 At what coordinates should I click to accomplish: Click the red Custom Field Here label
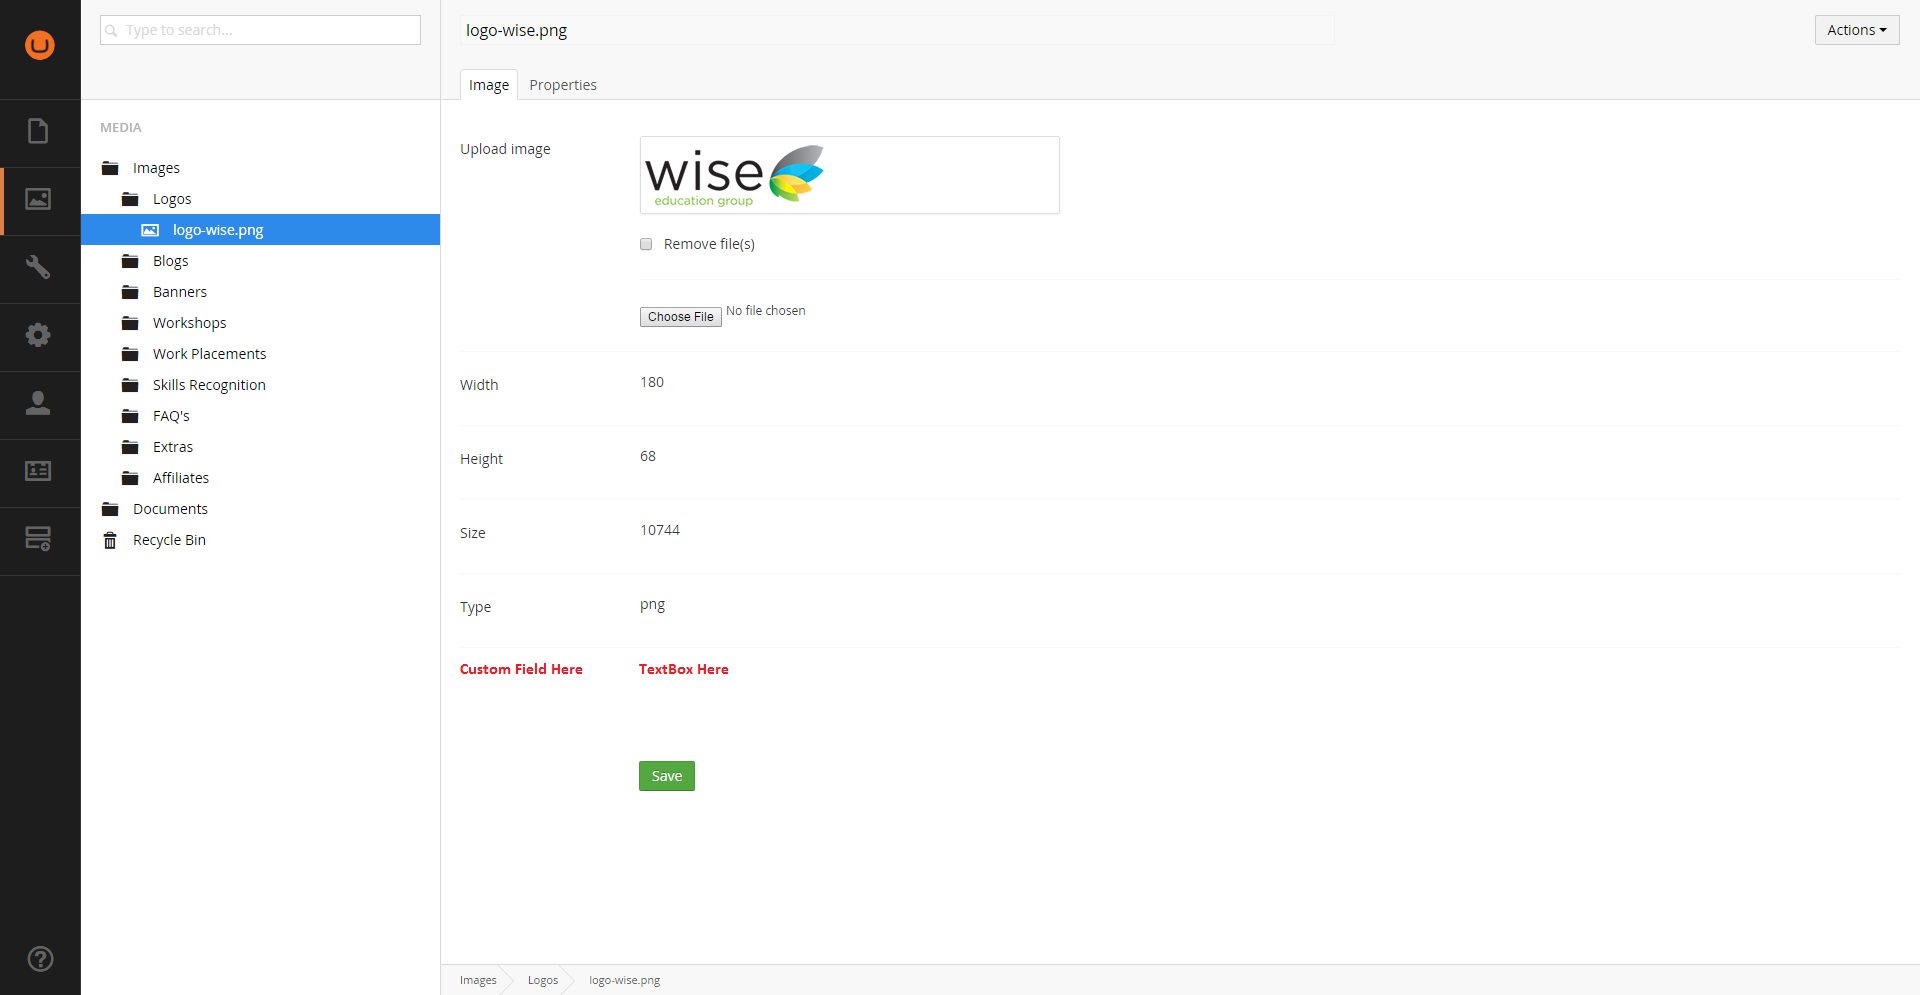pos(521,669)
